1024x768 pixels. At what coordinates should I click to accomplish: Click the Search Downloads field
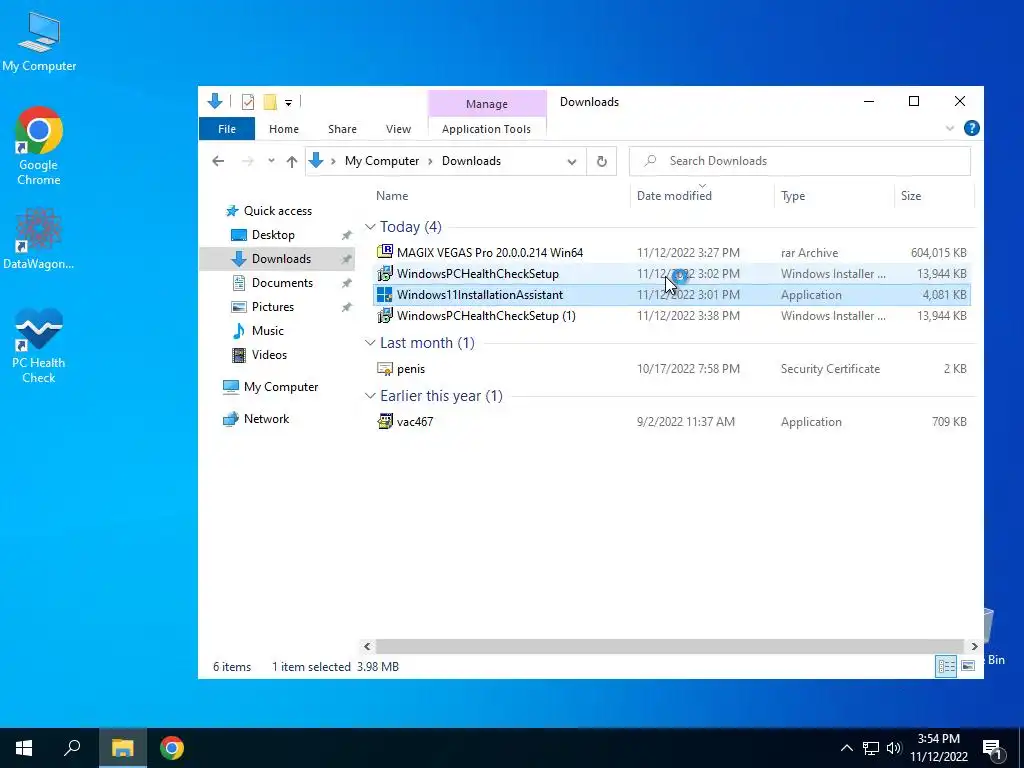click(799, 161)
